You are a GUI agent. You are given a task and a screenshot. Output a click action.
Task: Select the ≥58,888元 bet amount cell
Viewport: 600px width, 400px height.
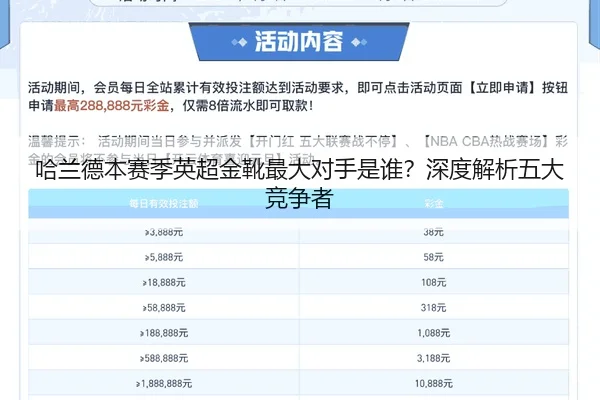pyautogui.click(x=164, y=307)
